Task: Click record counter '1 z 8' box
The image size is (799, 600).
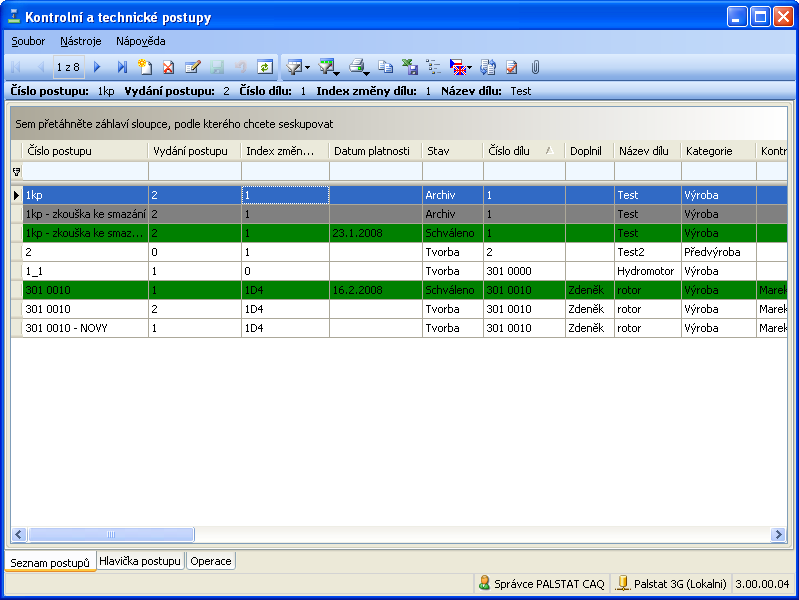Action: [x=68, y=67]
